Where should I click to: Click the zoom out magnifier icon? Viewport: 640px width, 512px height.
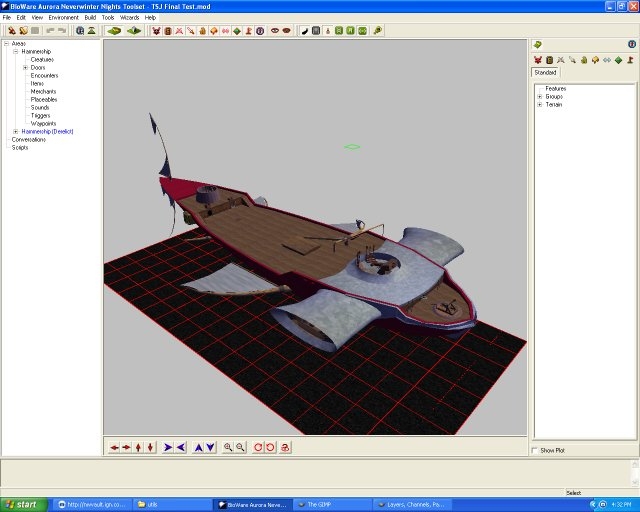tap(241, 447)
